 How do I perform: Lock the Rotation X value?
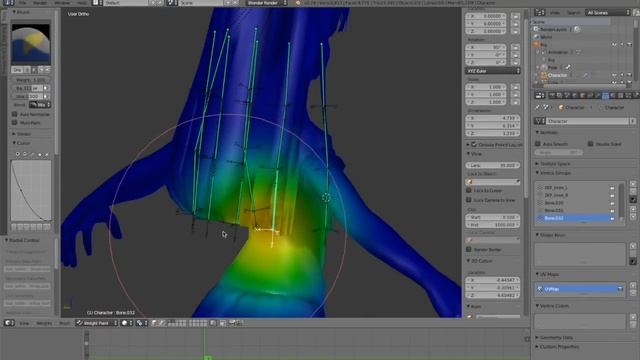coord(516,47)
